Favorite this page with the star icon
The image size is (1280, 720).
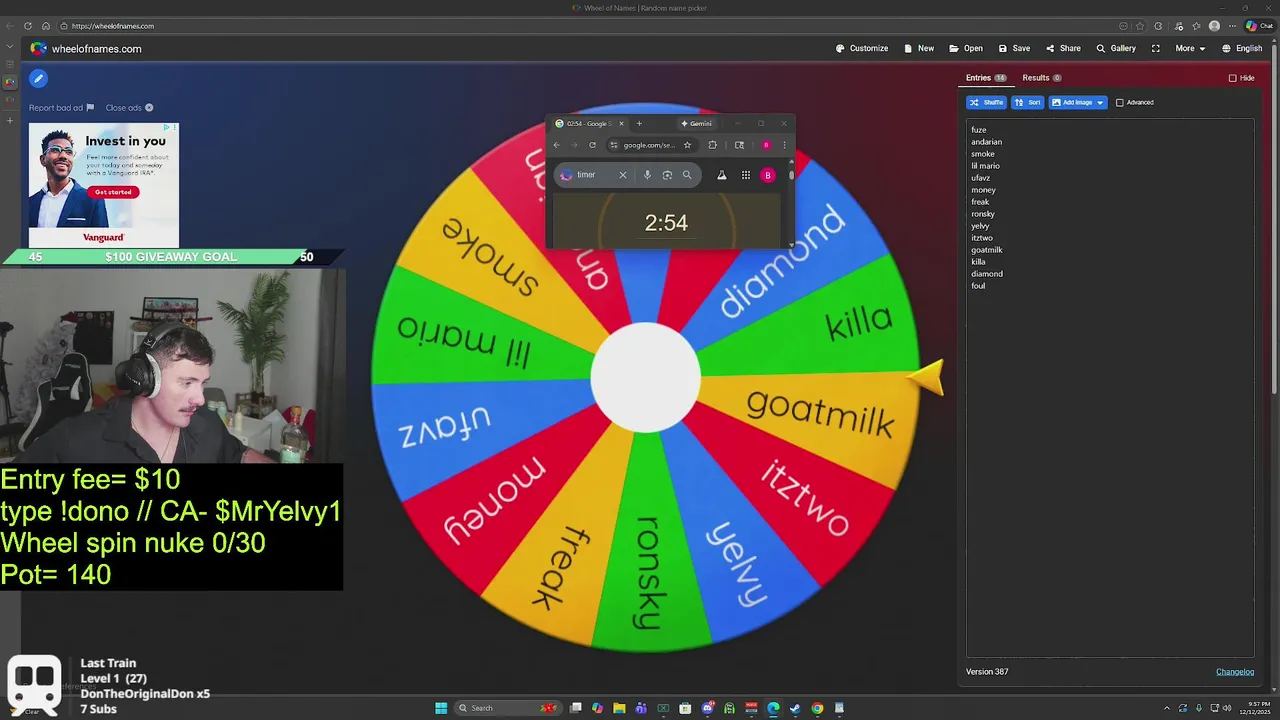click(x=1140, y=26)
